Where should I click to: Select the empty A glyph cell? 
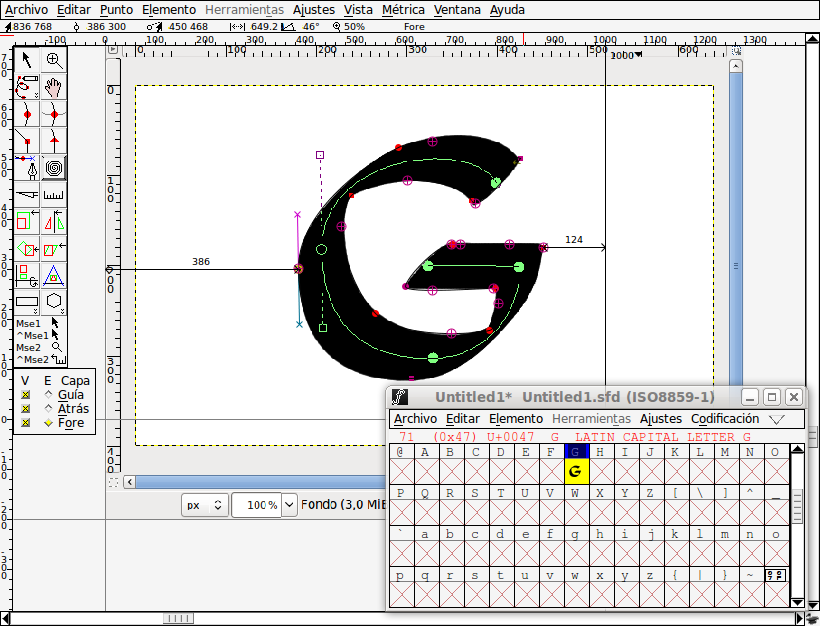(425, 471)
